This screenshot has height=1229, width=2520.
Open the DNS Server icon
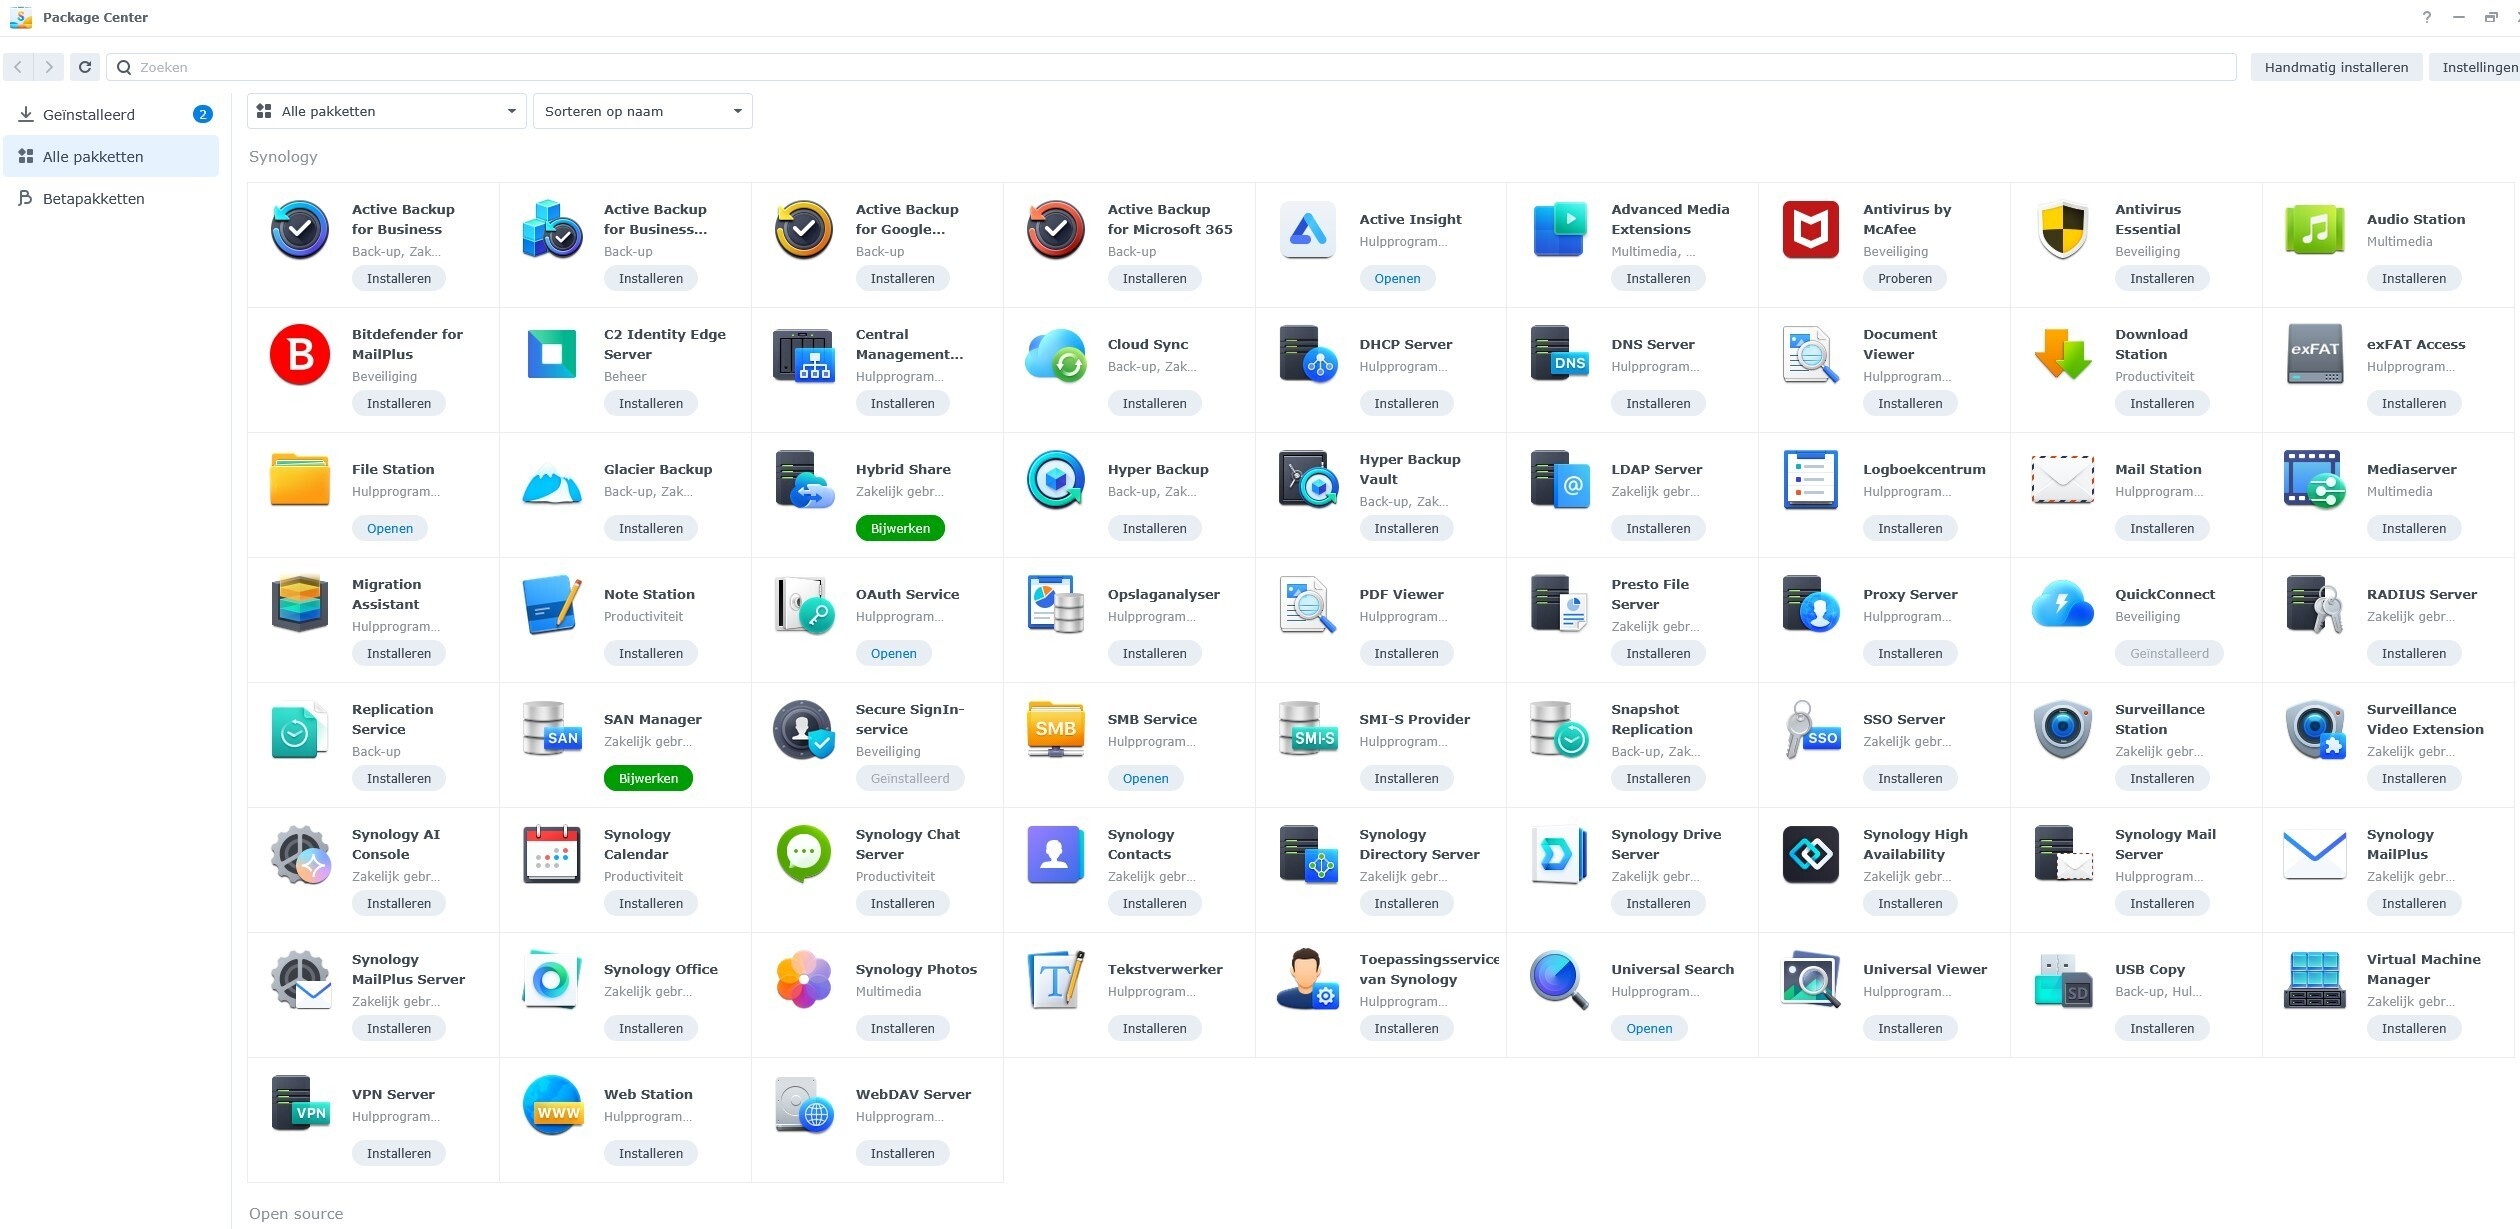pos(1559,355)
